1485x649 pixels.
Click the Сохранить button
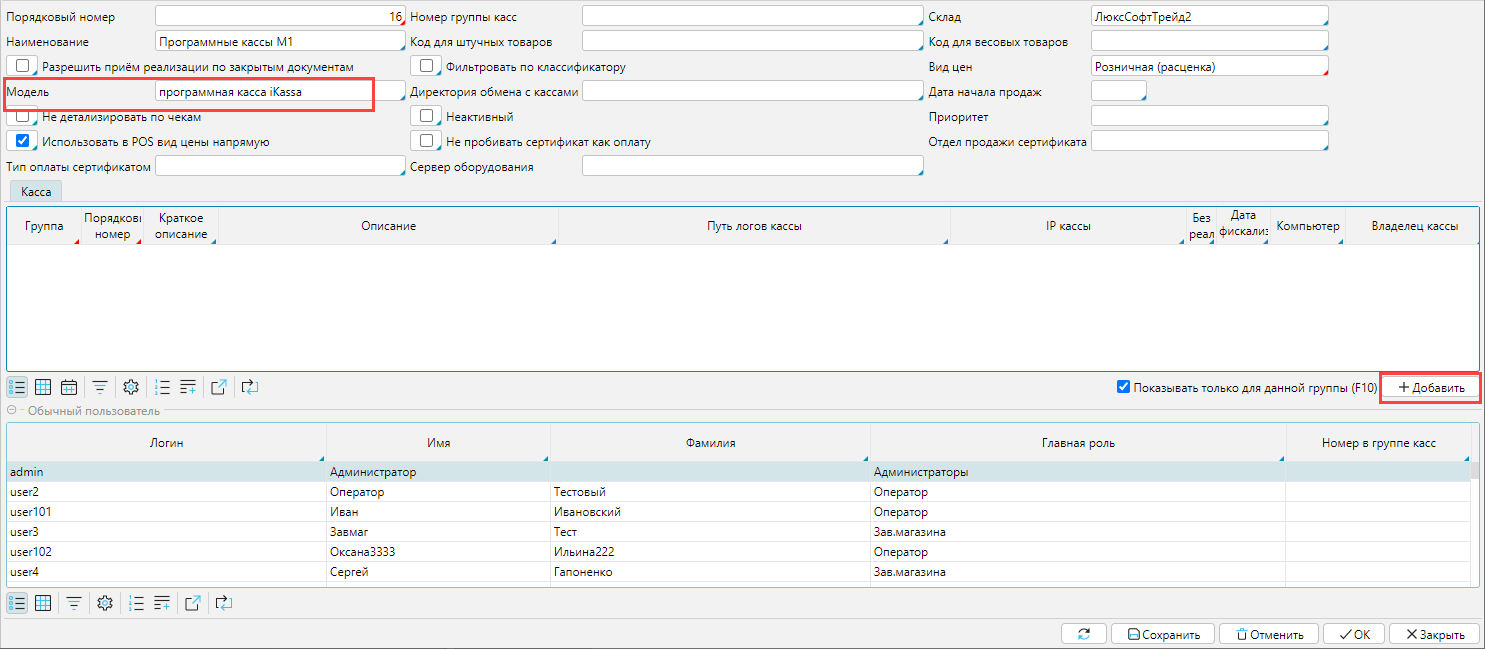point(1163,634)
